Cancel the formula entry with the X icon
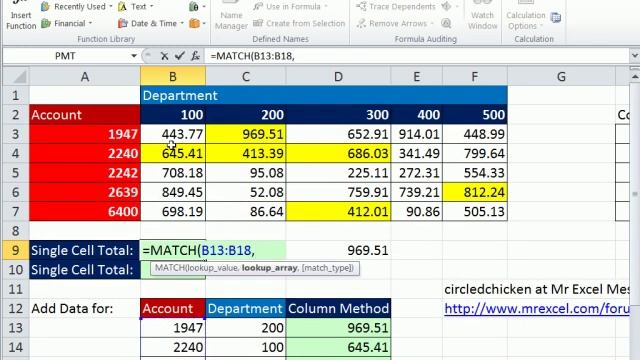Image resolution: width=640 pixels, height=360 pixels. tap(164, 56)
